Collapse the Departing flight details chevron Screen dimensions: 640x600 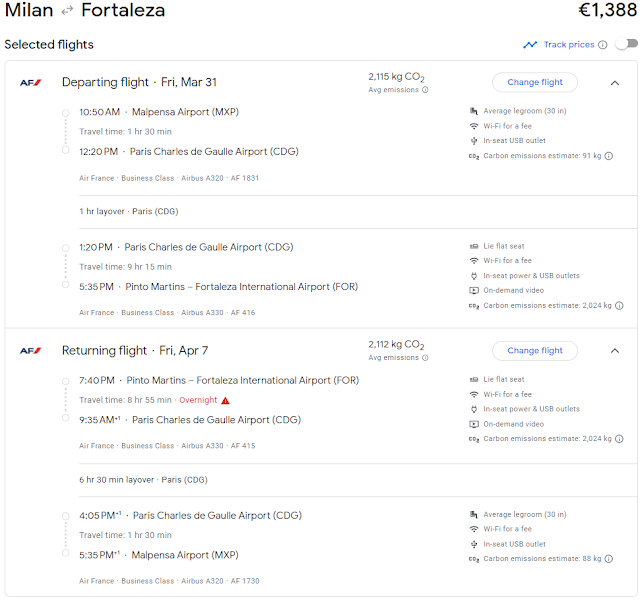click(x=615, y=83)
